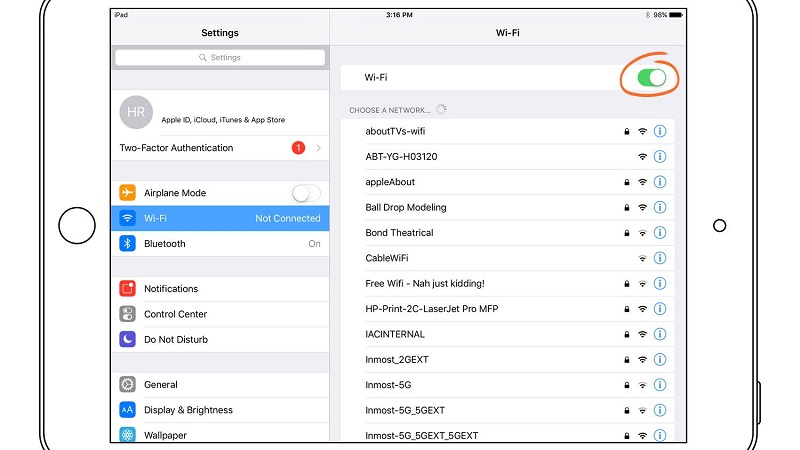Viewport: 800px width, 450px height.
Task: Tap the Bluetooth icon in sidebar
Action: (x=128, y=244)
